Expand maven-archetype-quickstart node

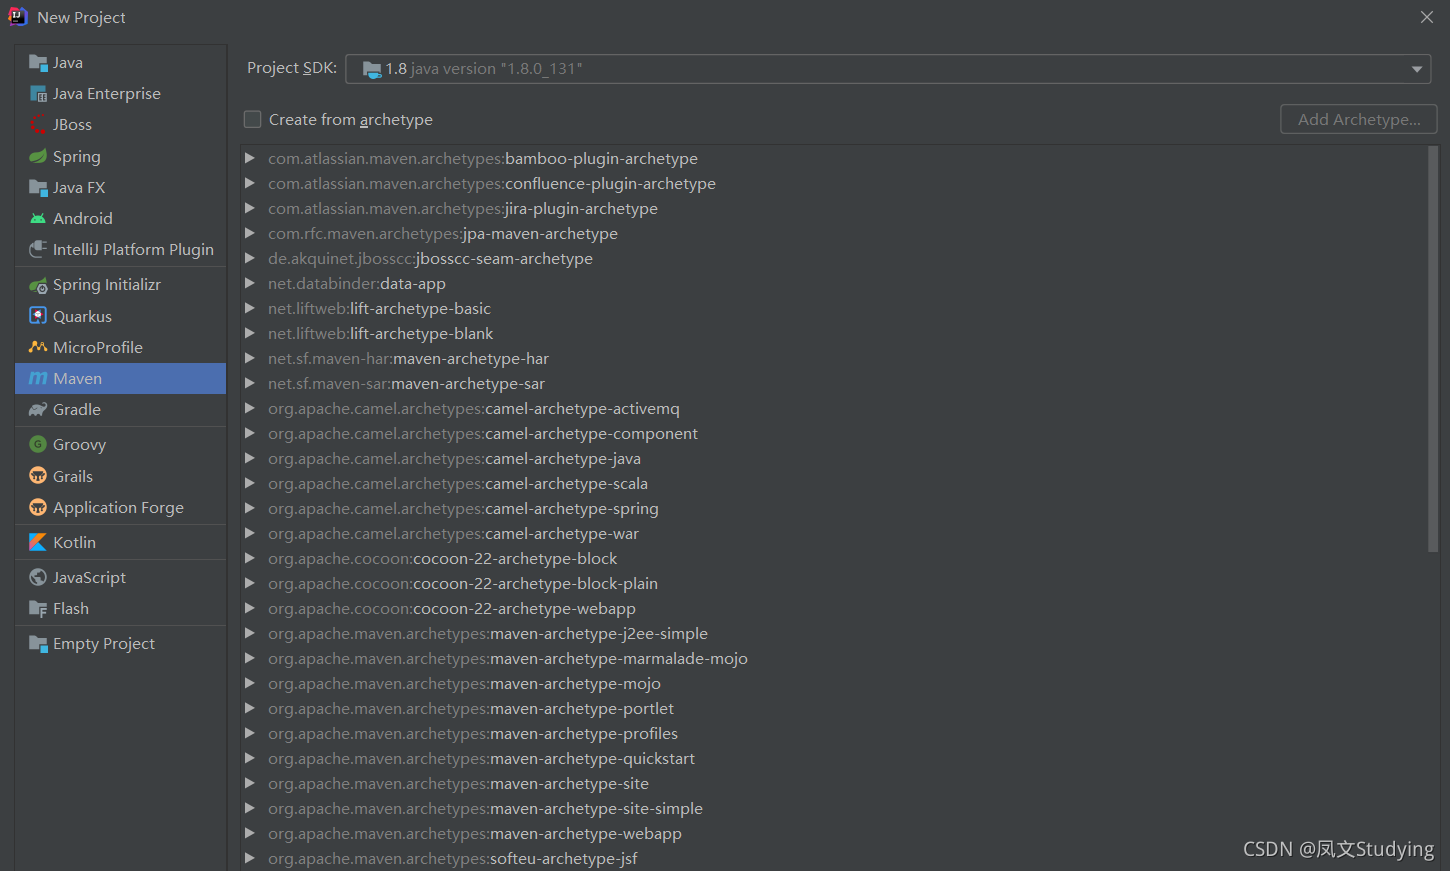(250, 758)
